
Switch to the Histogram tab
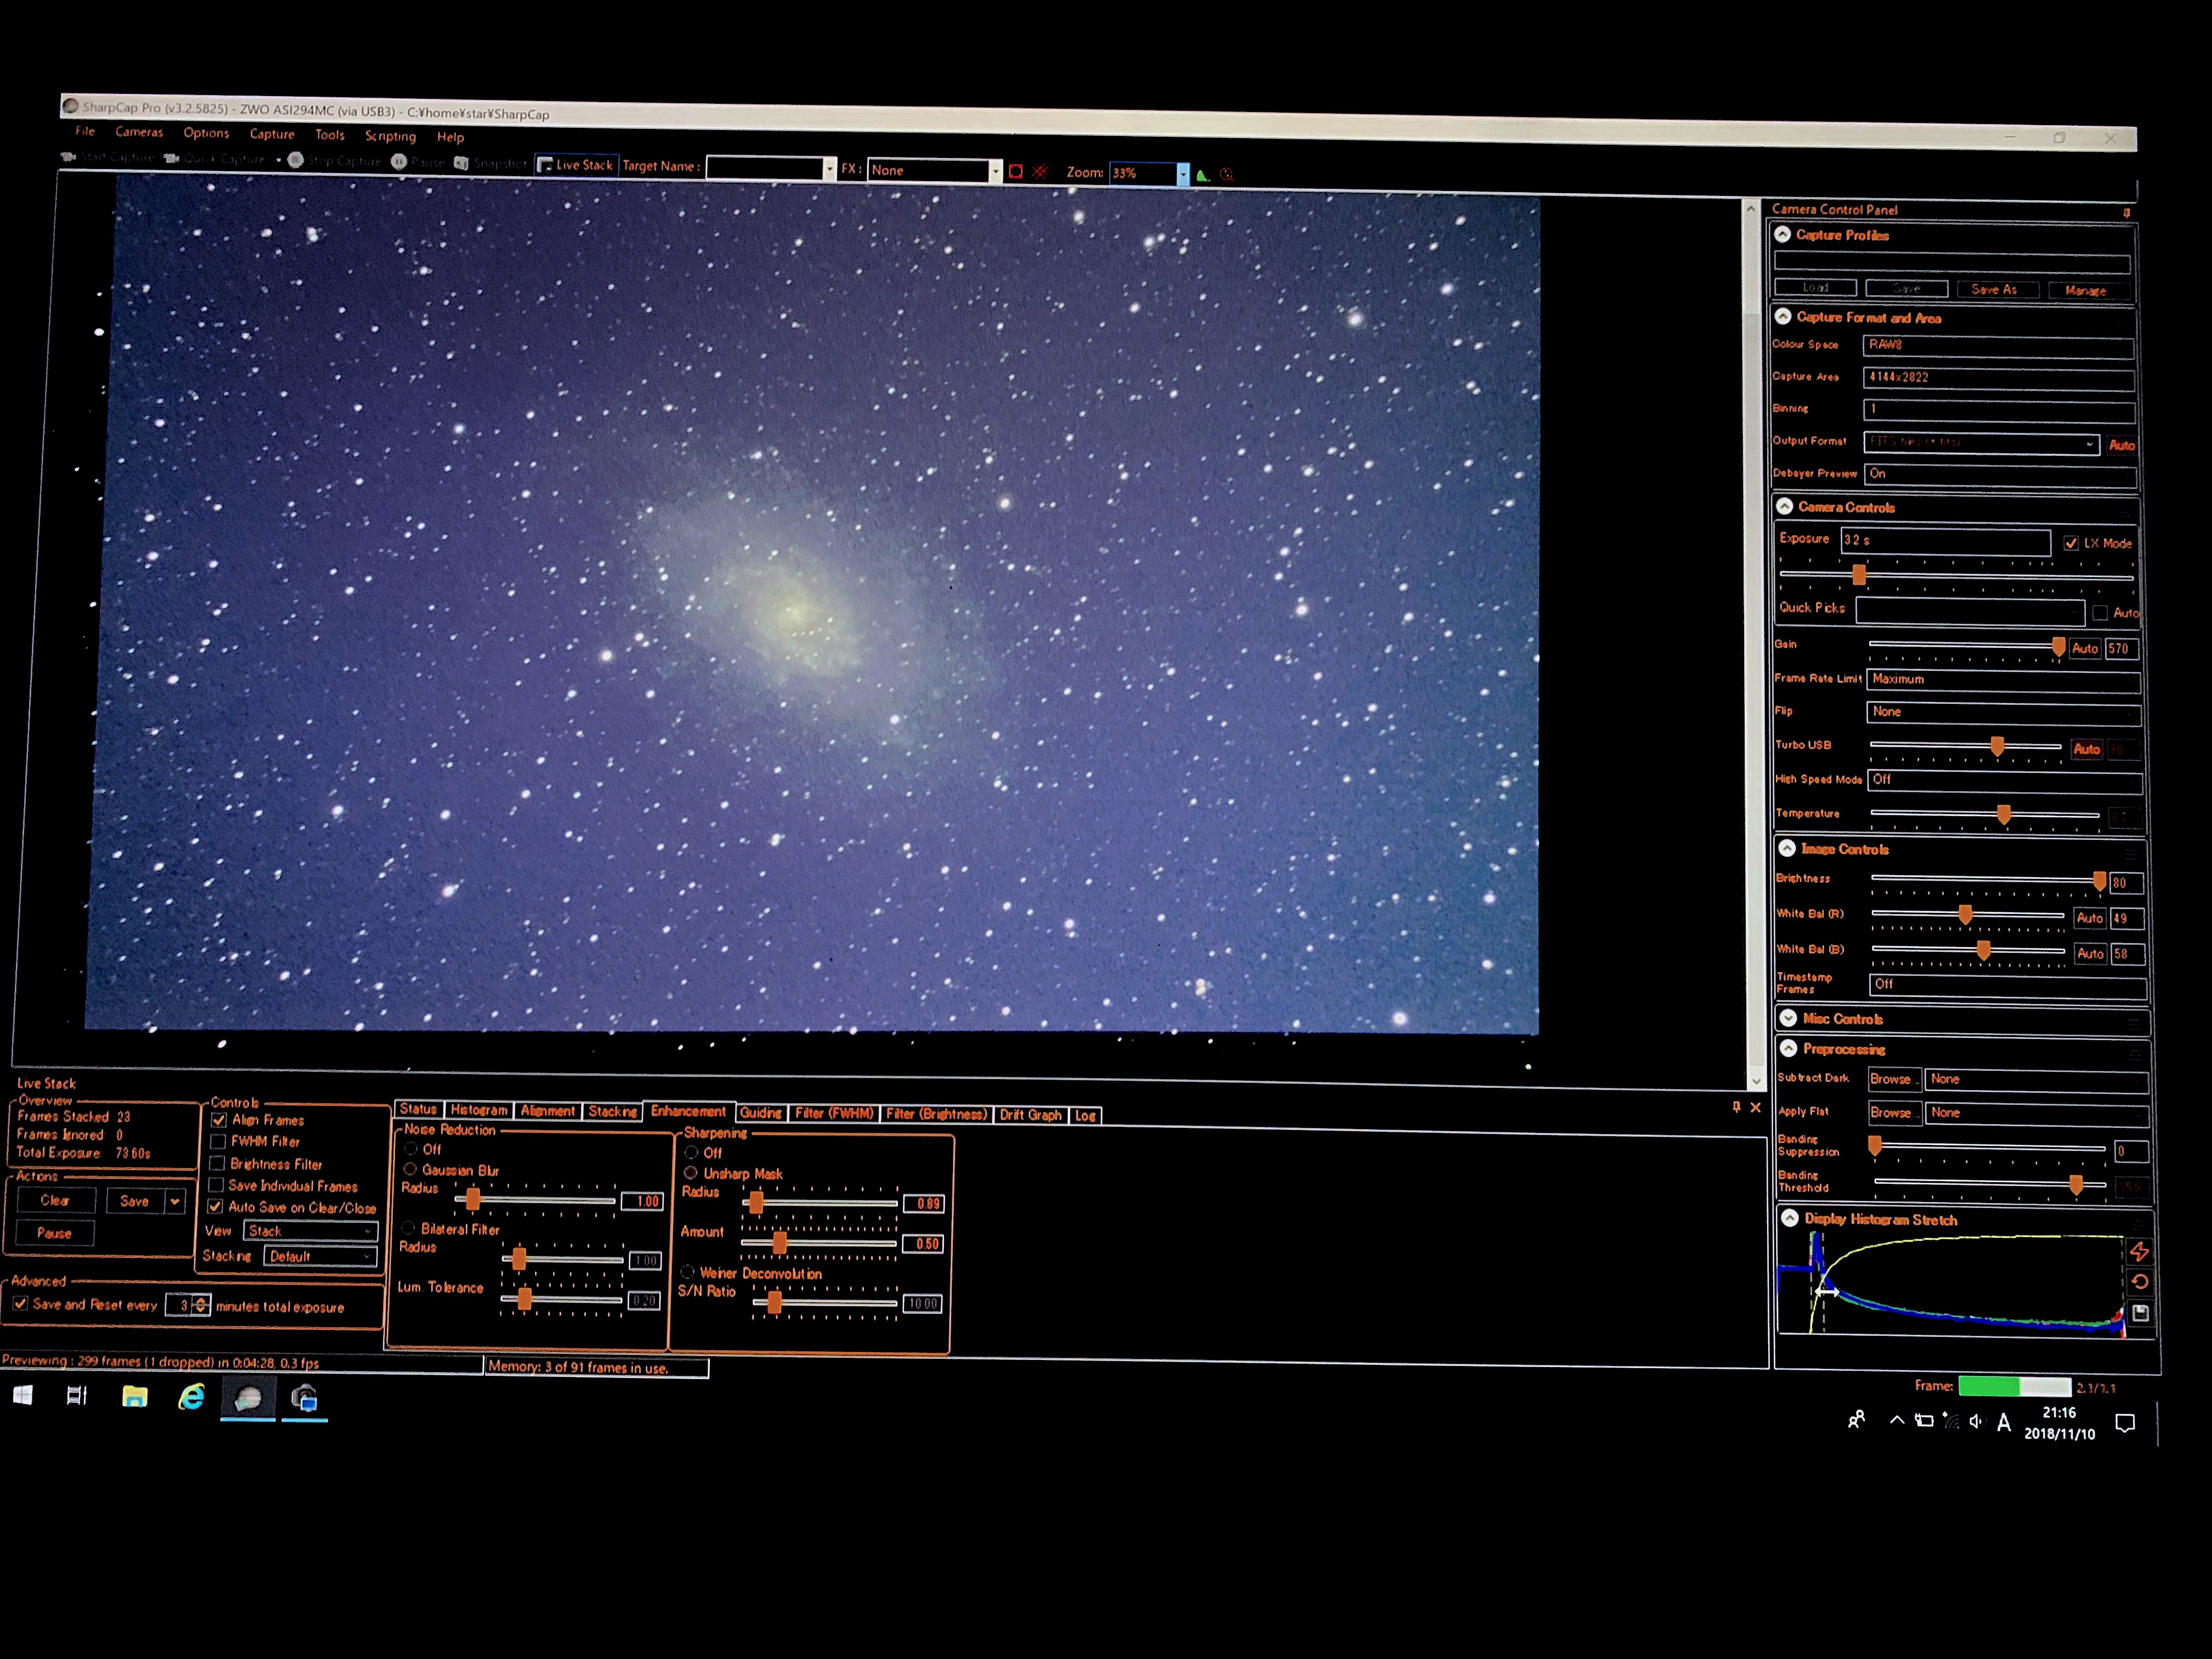coord(478,1110)
